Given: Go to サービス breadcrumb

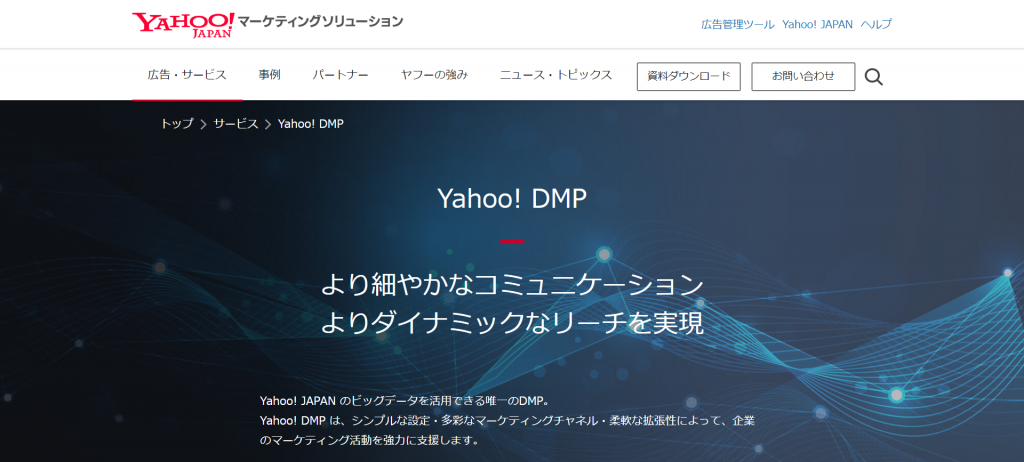Looking at the screenshot, I should [236, 124].
